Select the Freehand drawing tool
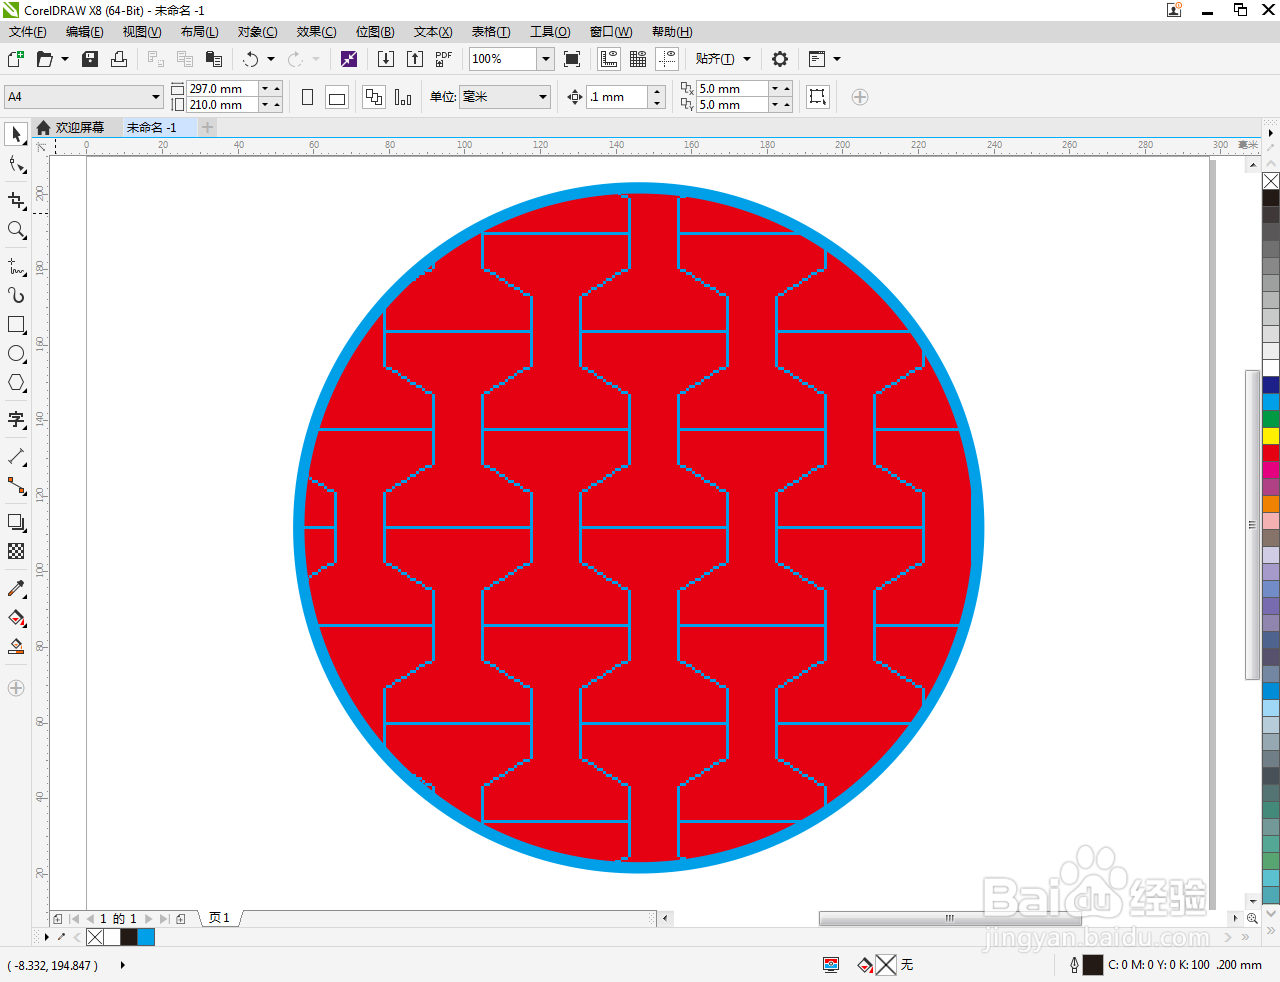This screenshot has width=1280, height=982. pyautogui.click(x=16, y=266)
